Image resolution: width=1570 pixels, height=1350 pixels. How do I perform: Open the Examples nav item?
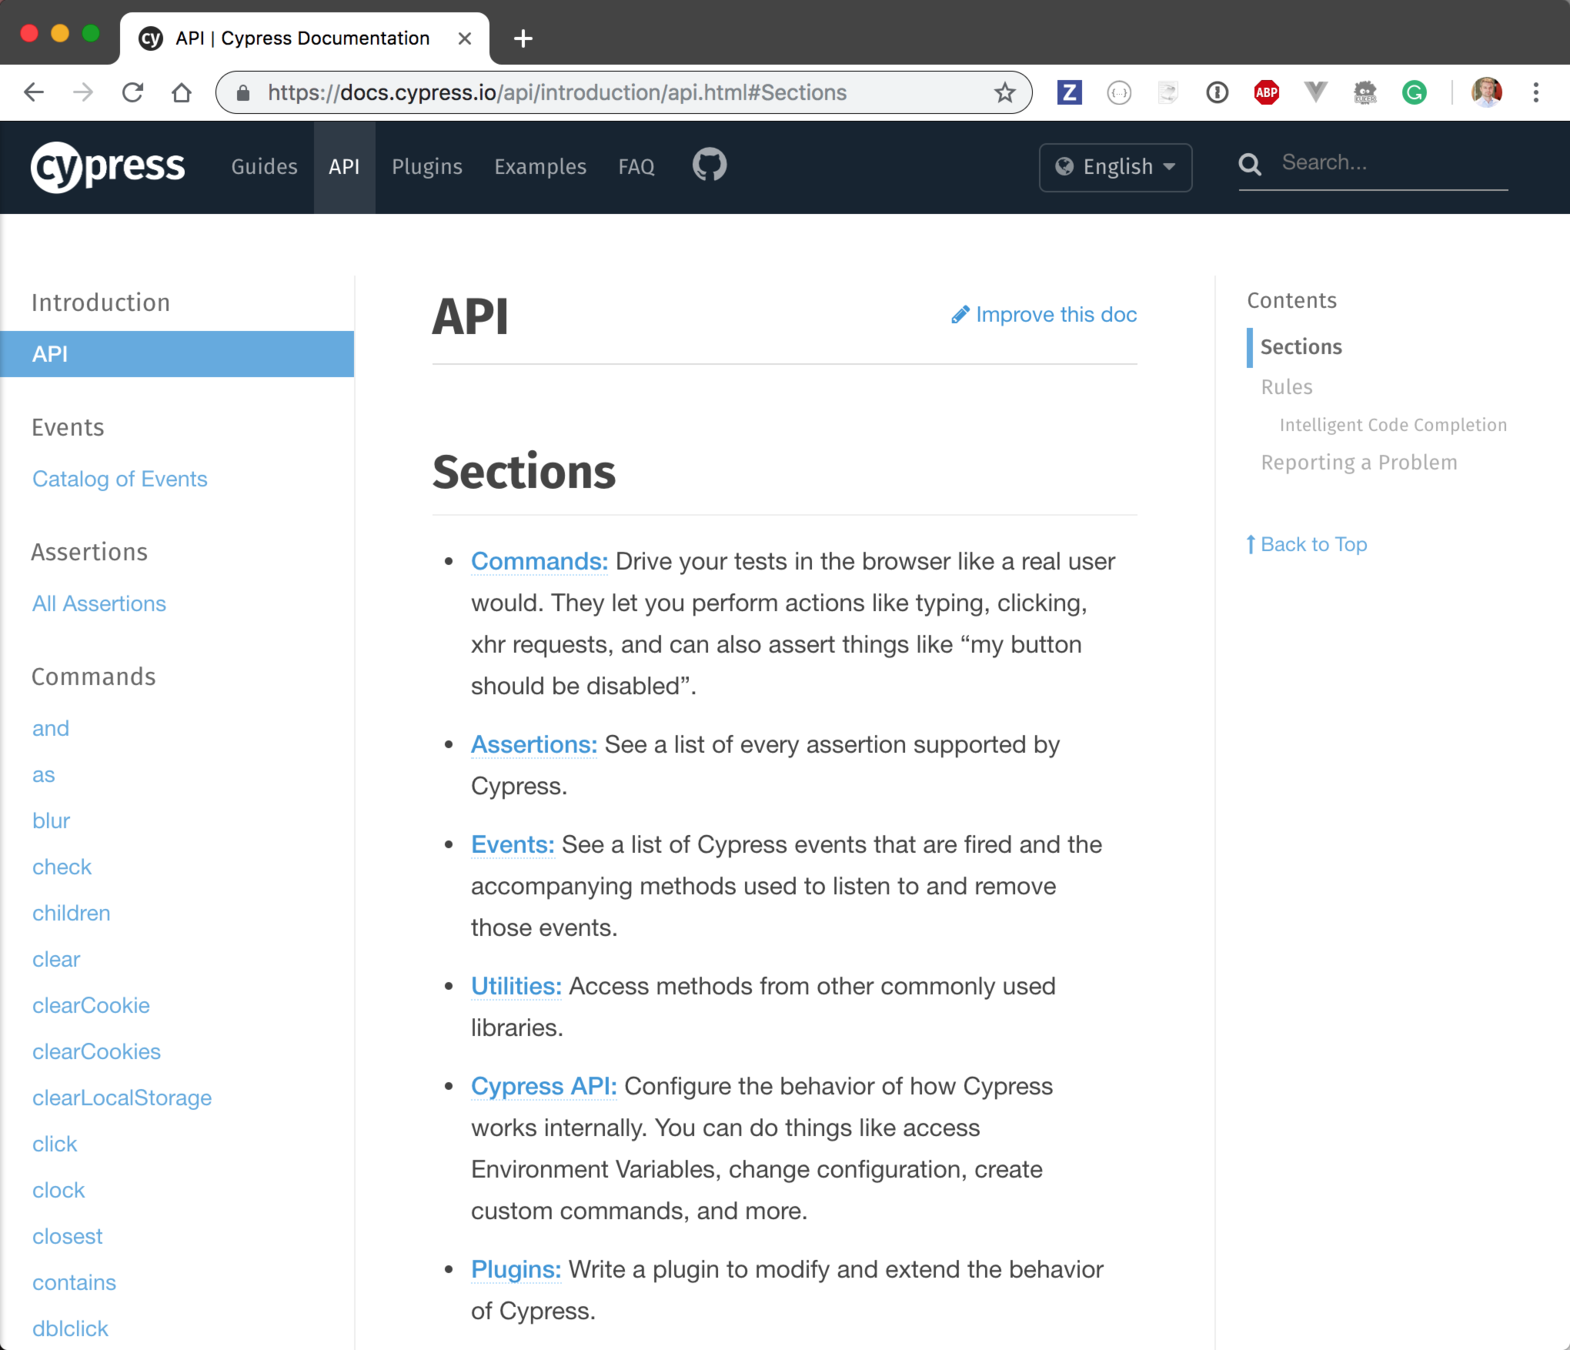[x=540, y=167]
